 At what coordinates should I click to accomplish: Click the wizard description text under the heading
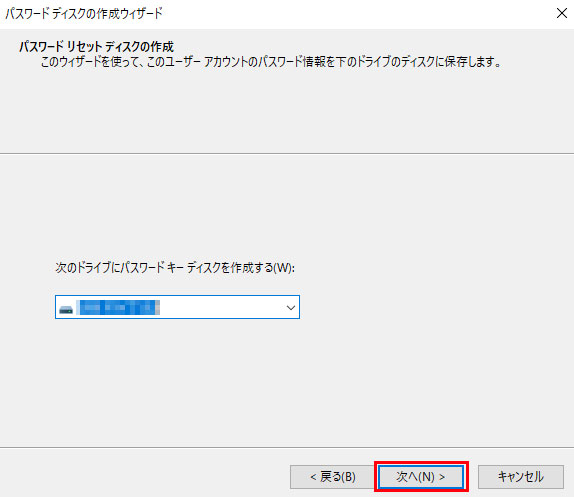pos(271,62)
